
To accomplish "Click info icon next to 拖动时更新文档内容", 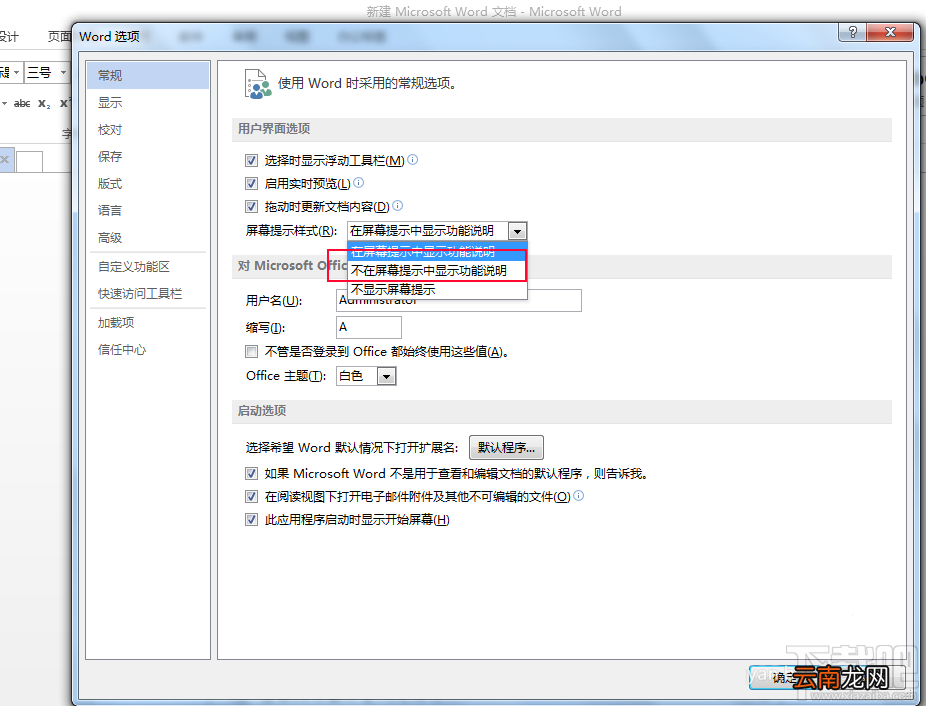I will coord(397,206).
